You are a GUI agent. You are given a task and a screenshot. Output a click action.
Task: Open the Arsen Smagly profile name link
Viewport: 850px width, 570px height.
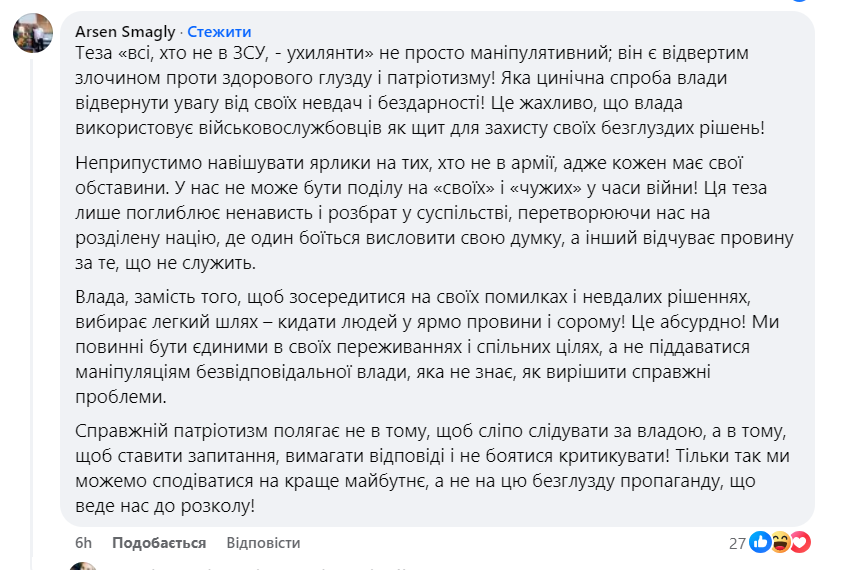pyautogui.click(x=127, y=32)
